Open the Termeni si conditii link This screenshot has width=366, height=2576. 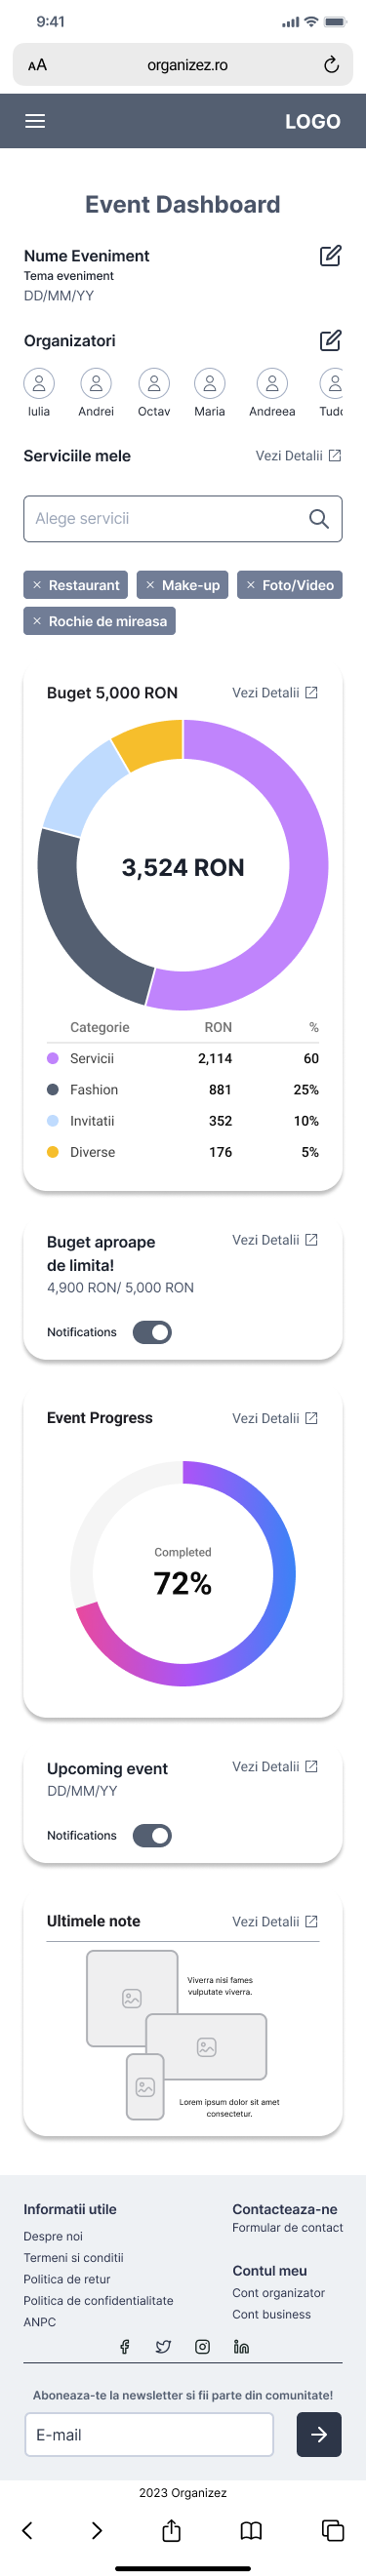pyautogui.click(x=73, y=2257)
